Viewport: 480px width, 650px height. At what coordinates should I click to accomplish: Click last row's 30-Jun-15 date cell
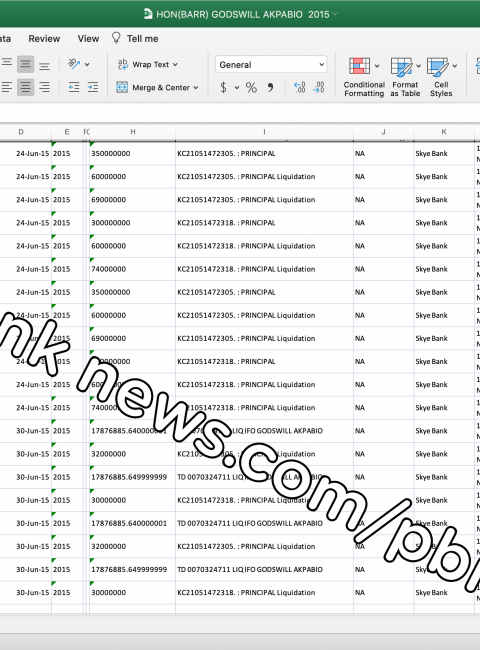click(x=26, y=592)
